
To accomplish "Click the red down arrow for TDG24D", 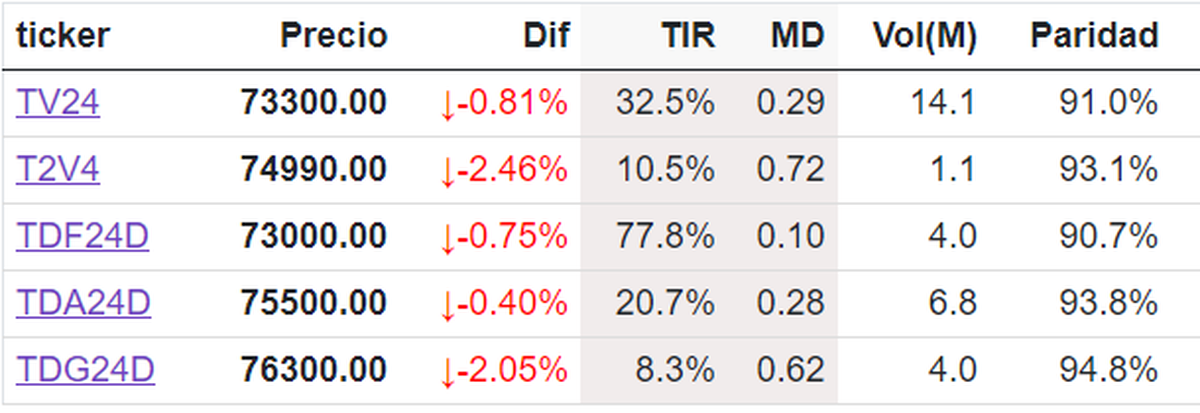I will click(x=448, y=370).
